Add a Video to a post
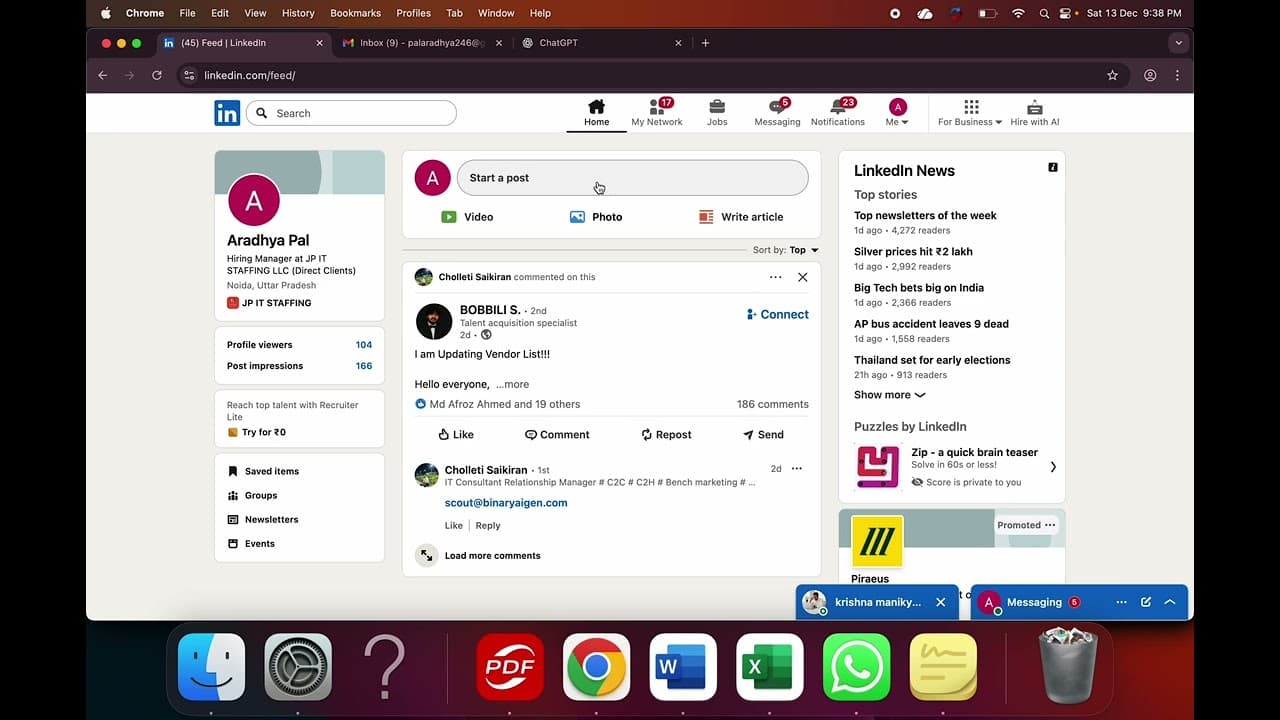This screenshot has height=720, width=1280. click(467, 217)
